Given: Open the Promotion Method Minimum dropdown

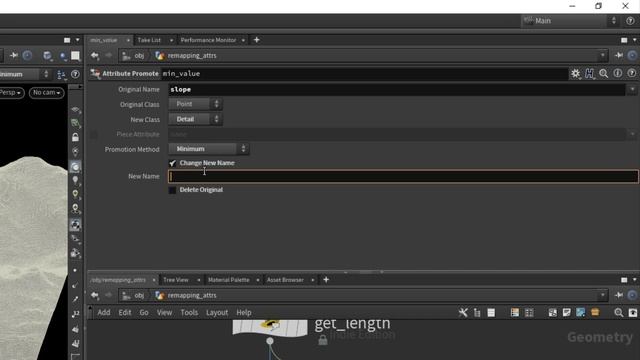Looking at the screenshot, I should point(209,149).
